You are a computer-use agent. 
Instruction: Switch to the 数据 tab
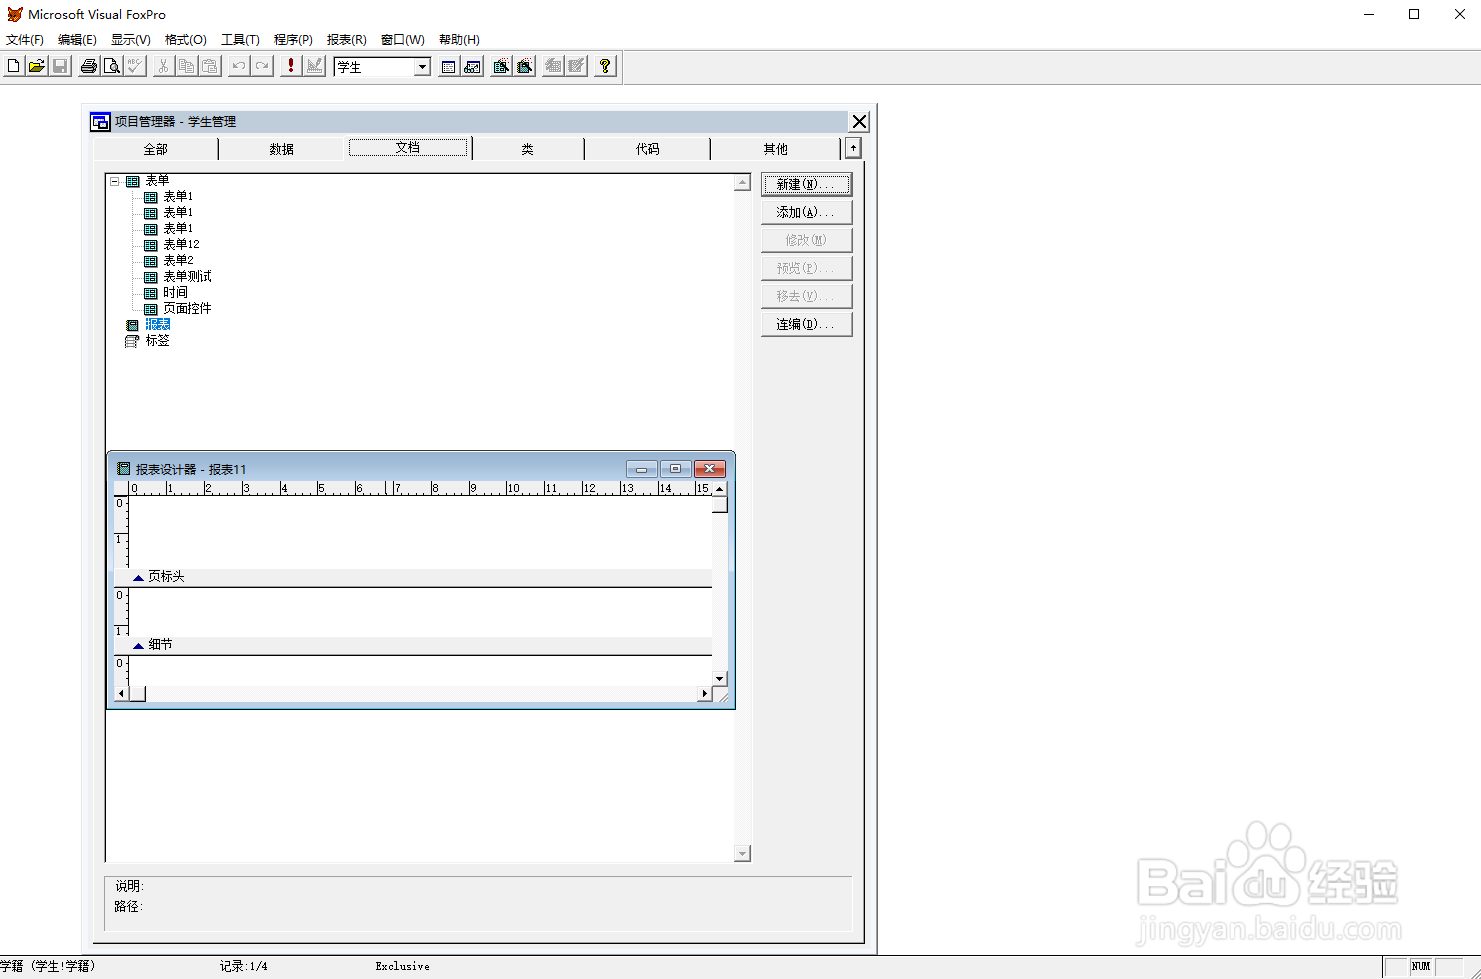click(281, 149)
